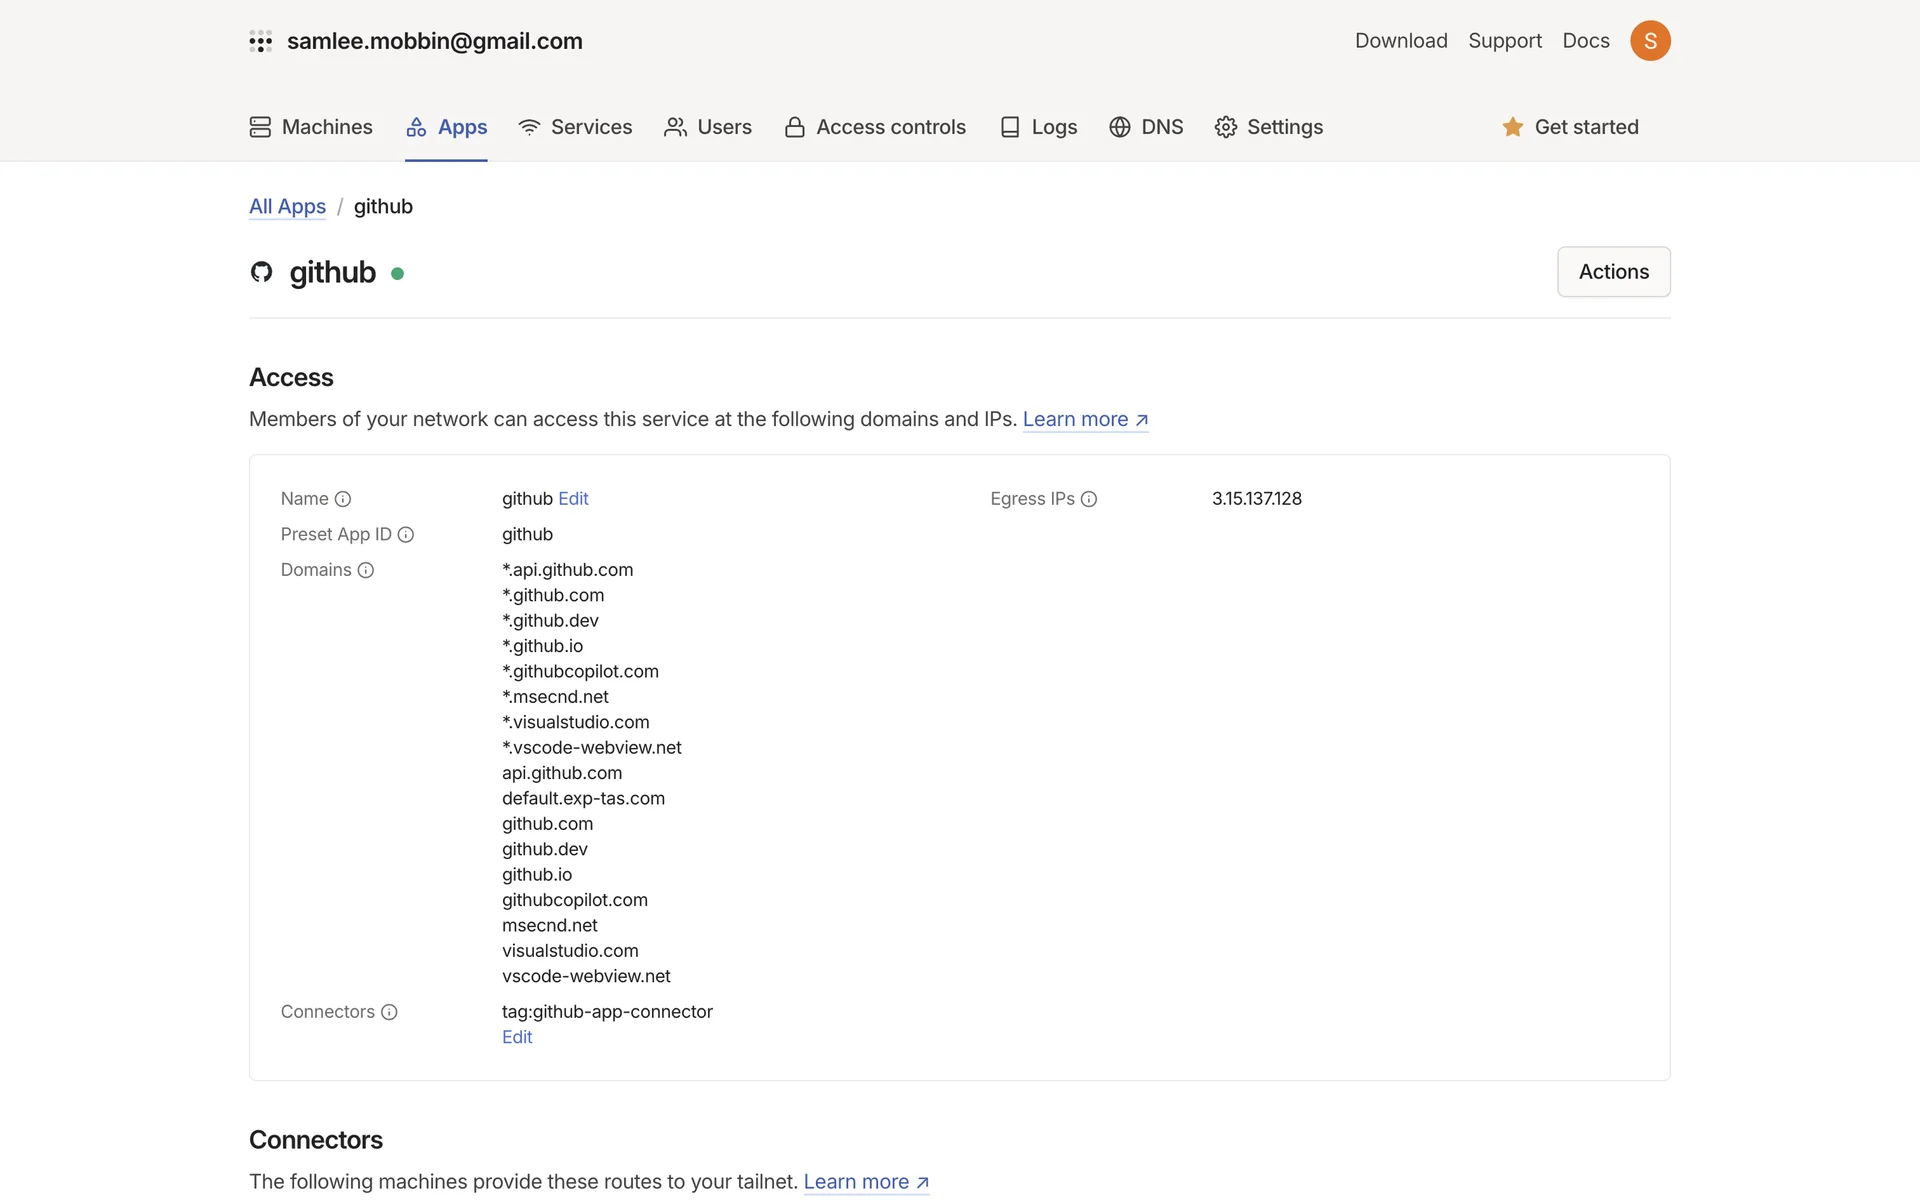Click the info icon beside Preset App ID
The height and width of the screenshot is (1200, 1920).
(x=406, y=535)
